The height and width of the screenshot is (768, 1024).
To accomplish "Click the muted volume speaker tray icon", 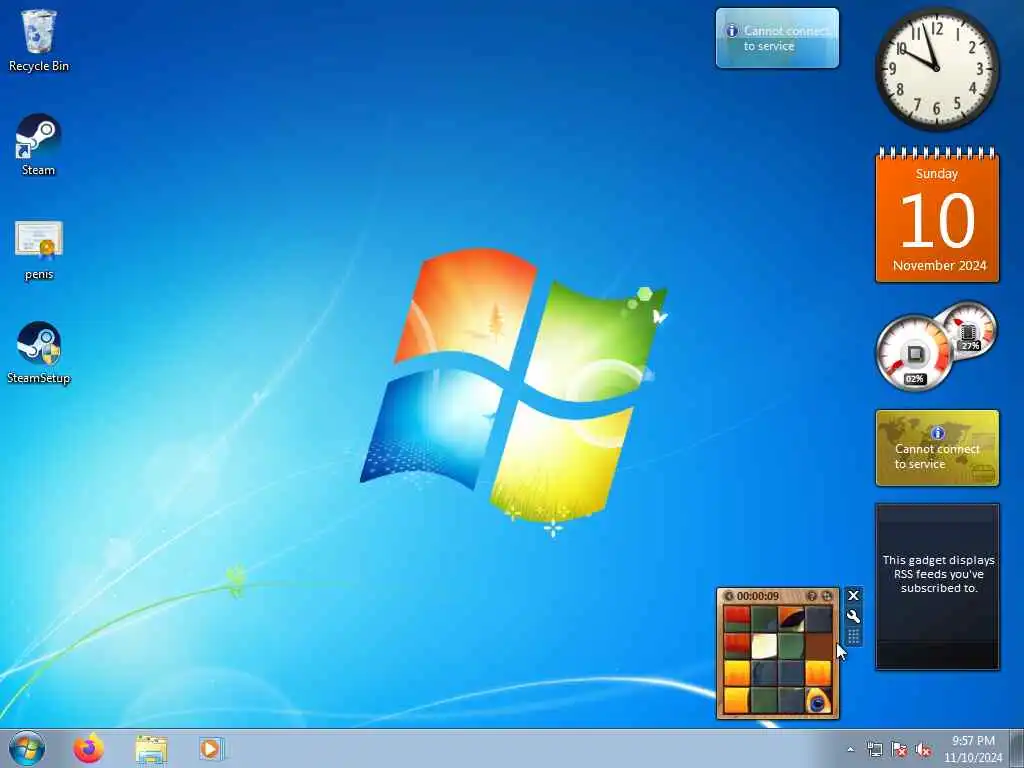I will (x=923, y=749).
